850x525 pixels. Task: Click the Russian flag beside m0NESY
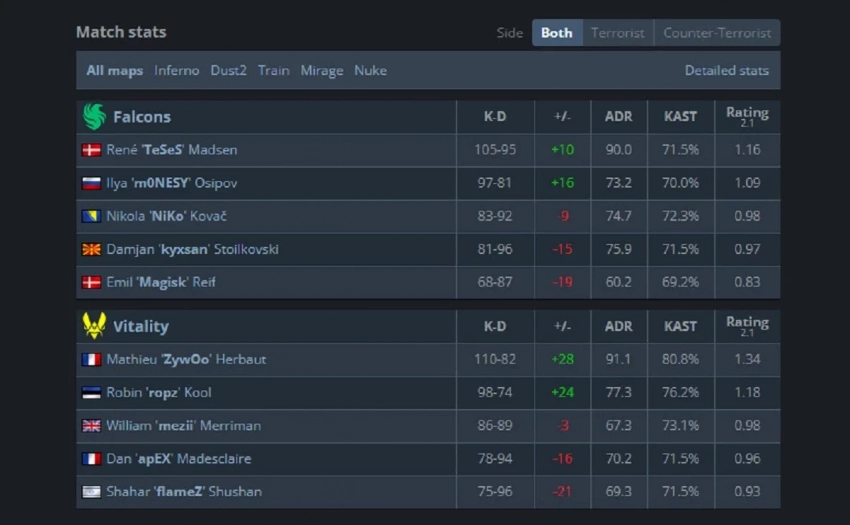[x=92, y=183]
